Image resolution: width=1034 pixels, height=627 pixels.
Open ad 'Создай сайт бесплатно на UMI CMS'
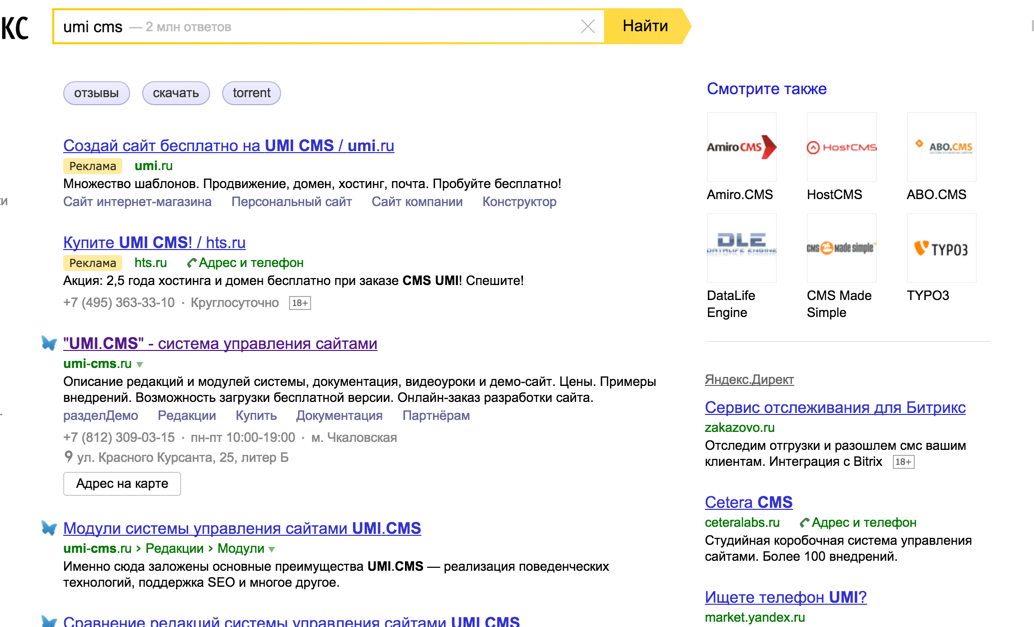point(229,146)
